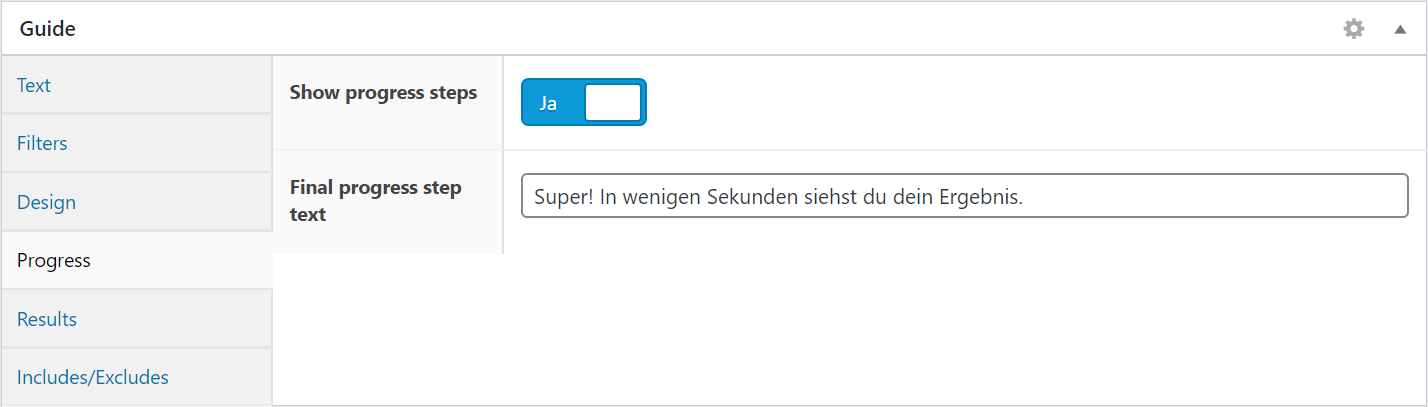Click the 'Final progress step text' label
Viewport: 1428px width, 407px height.
[375, 200]
